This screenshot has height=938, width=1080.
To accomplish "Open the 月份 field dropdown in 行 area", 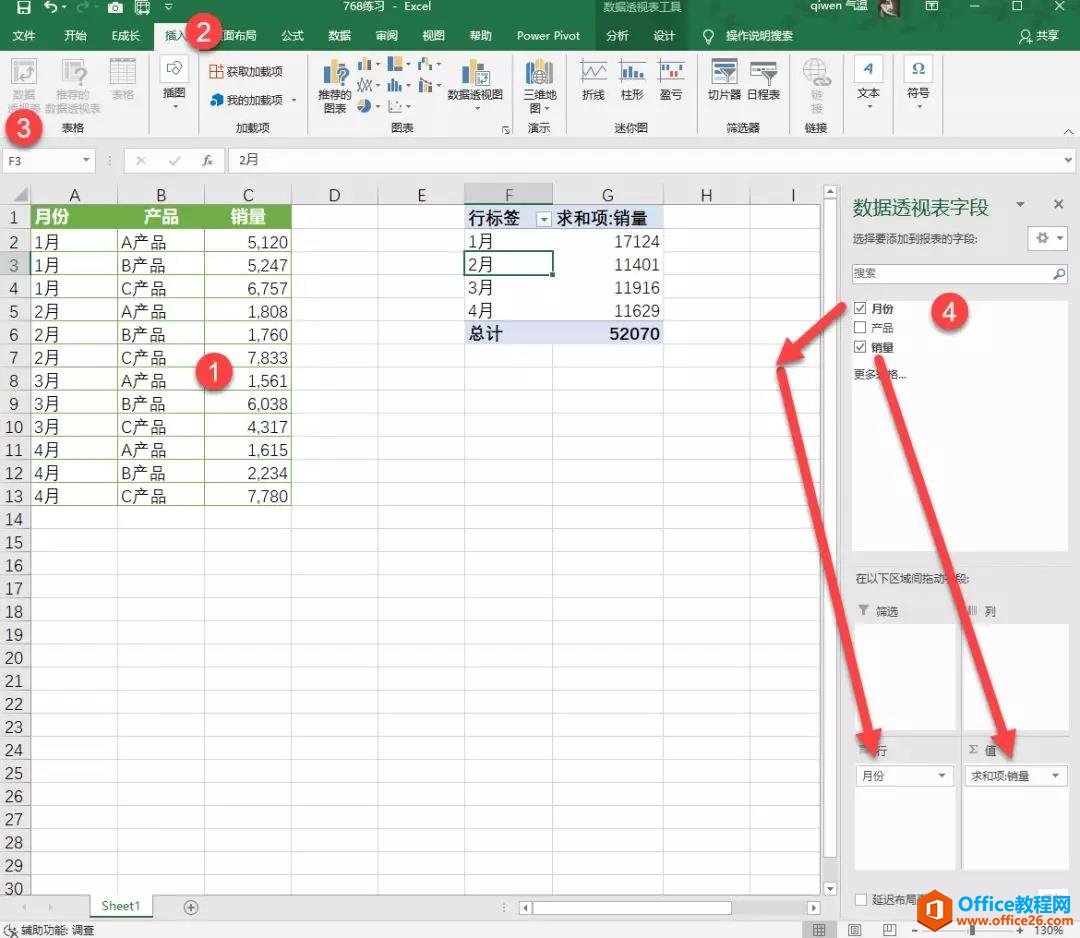I will pos(940,775).
